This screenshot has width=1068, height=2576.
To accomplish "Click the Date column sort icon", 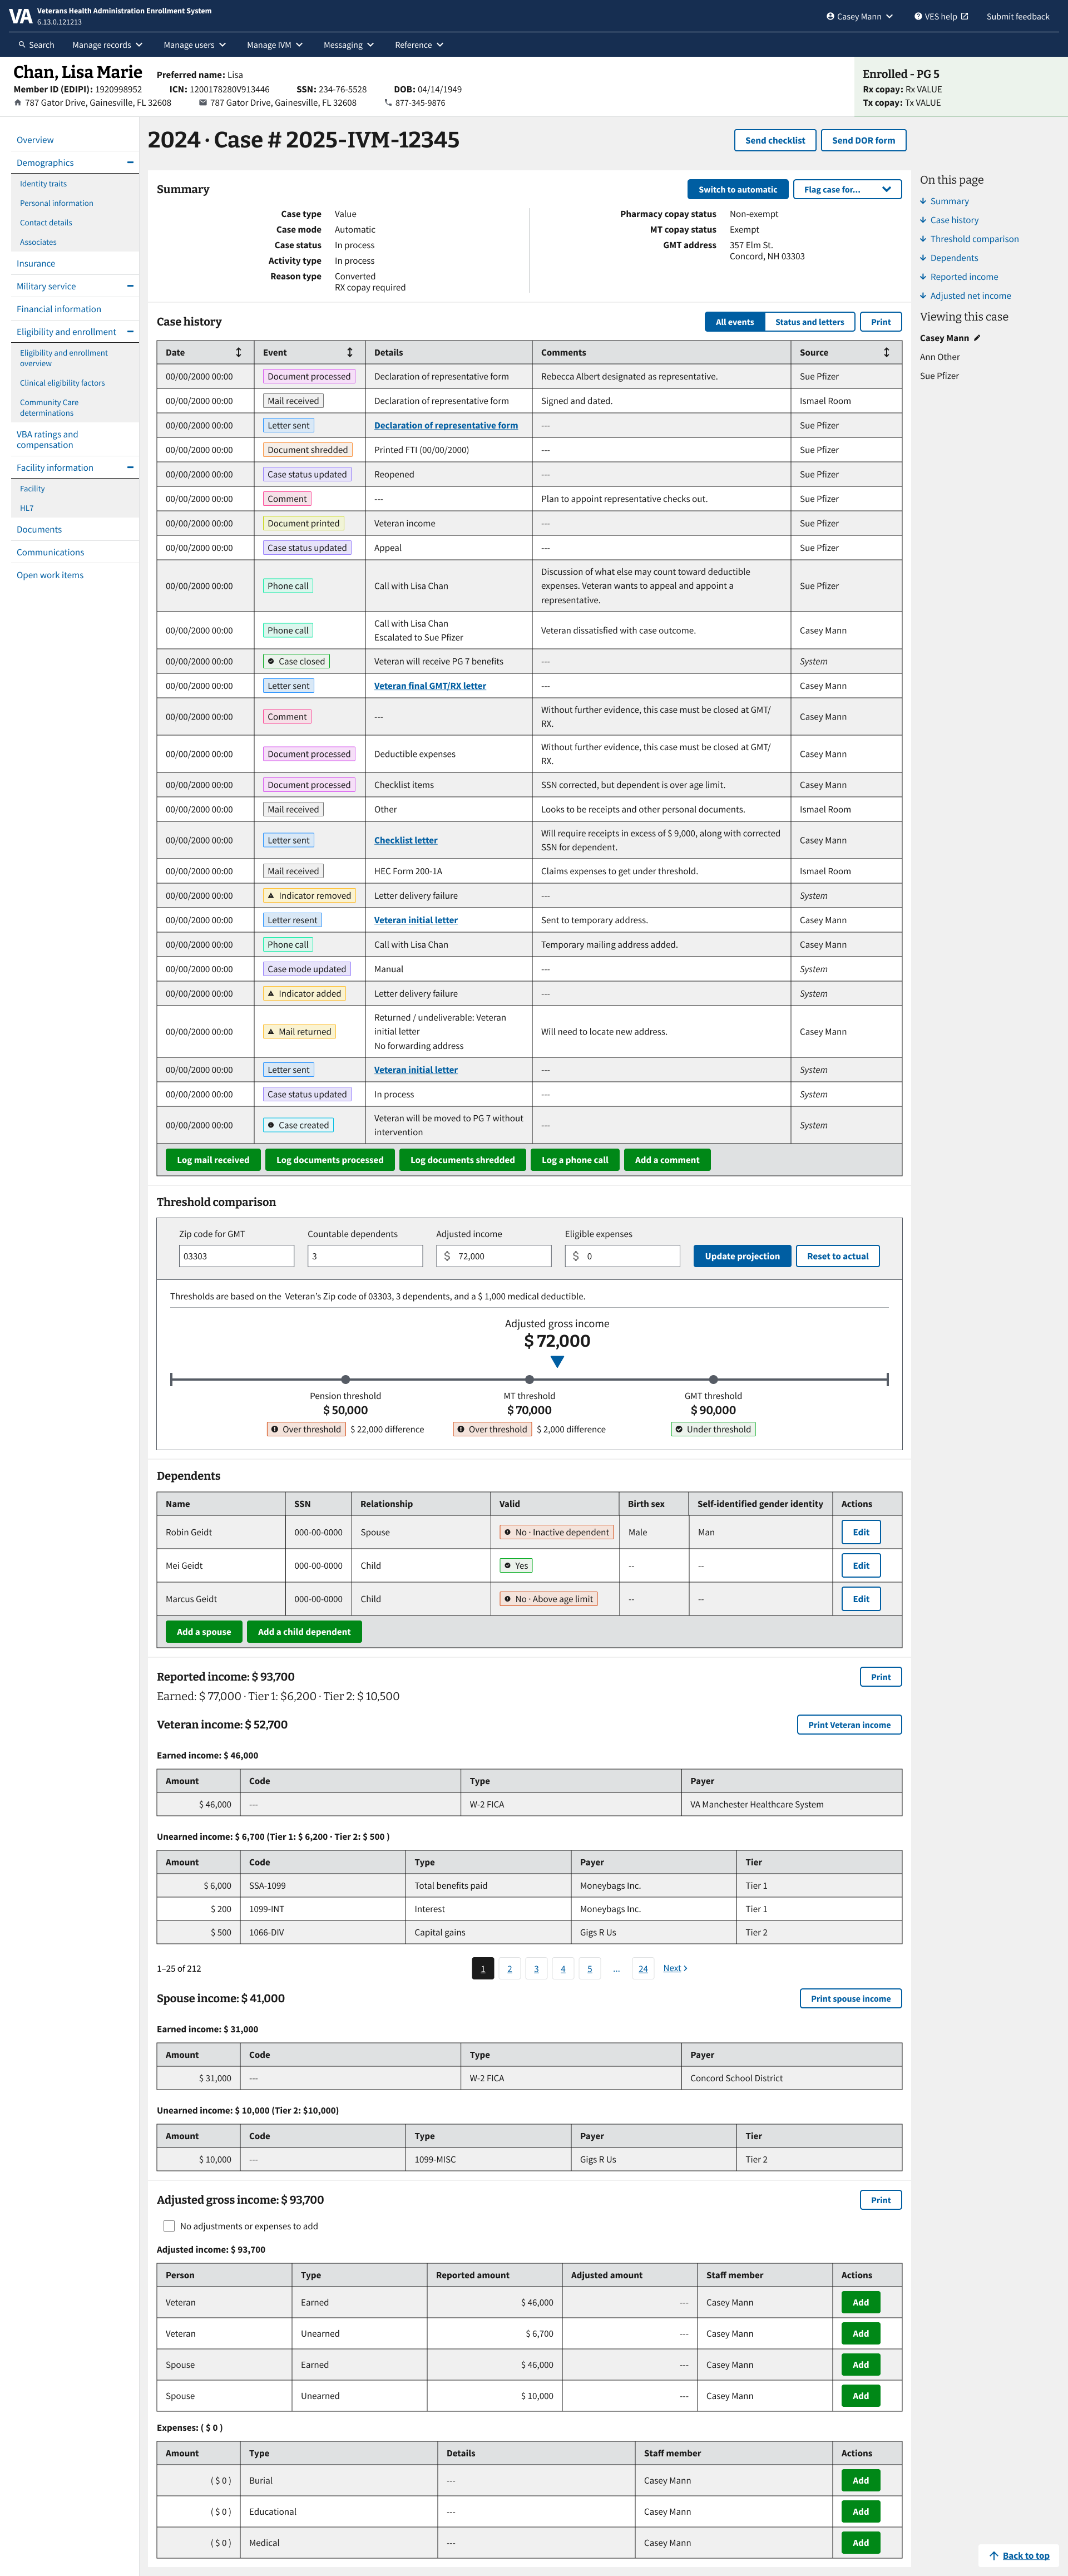I will (238, 352).
